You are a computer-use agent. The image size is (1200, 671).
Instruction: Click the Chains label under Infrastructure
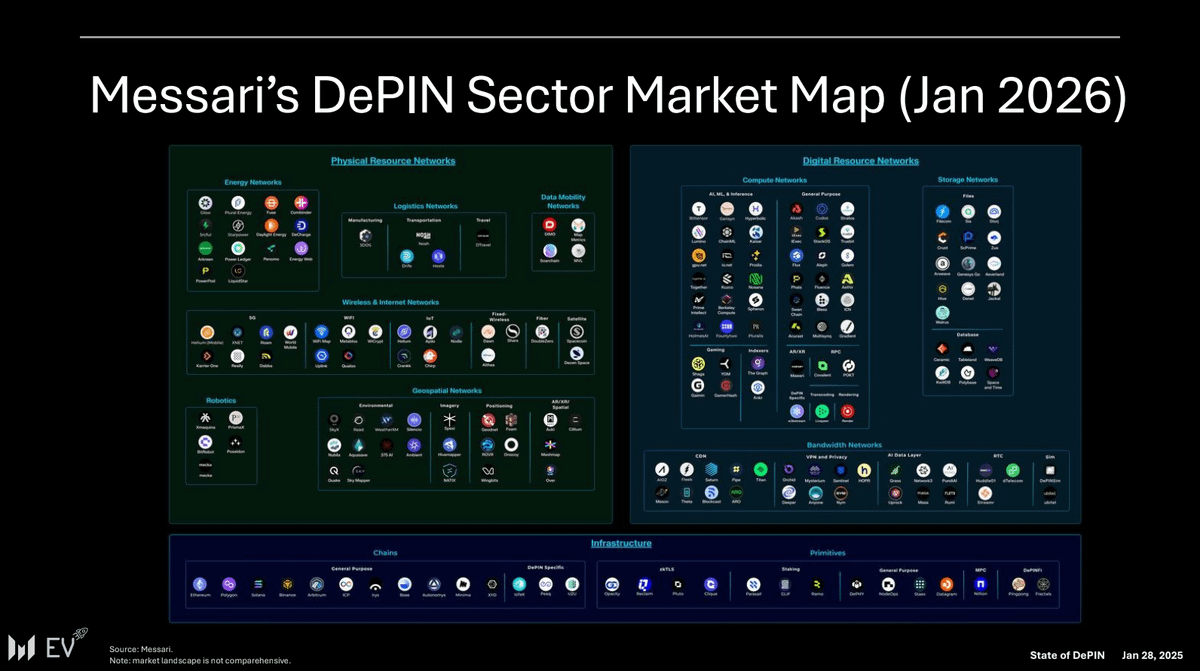click(386, 553)
